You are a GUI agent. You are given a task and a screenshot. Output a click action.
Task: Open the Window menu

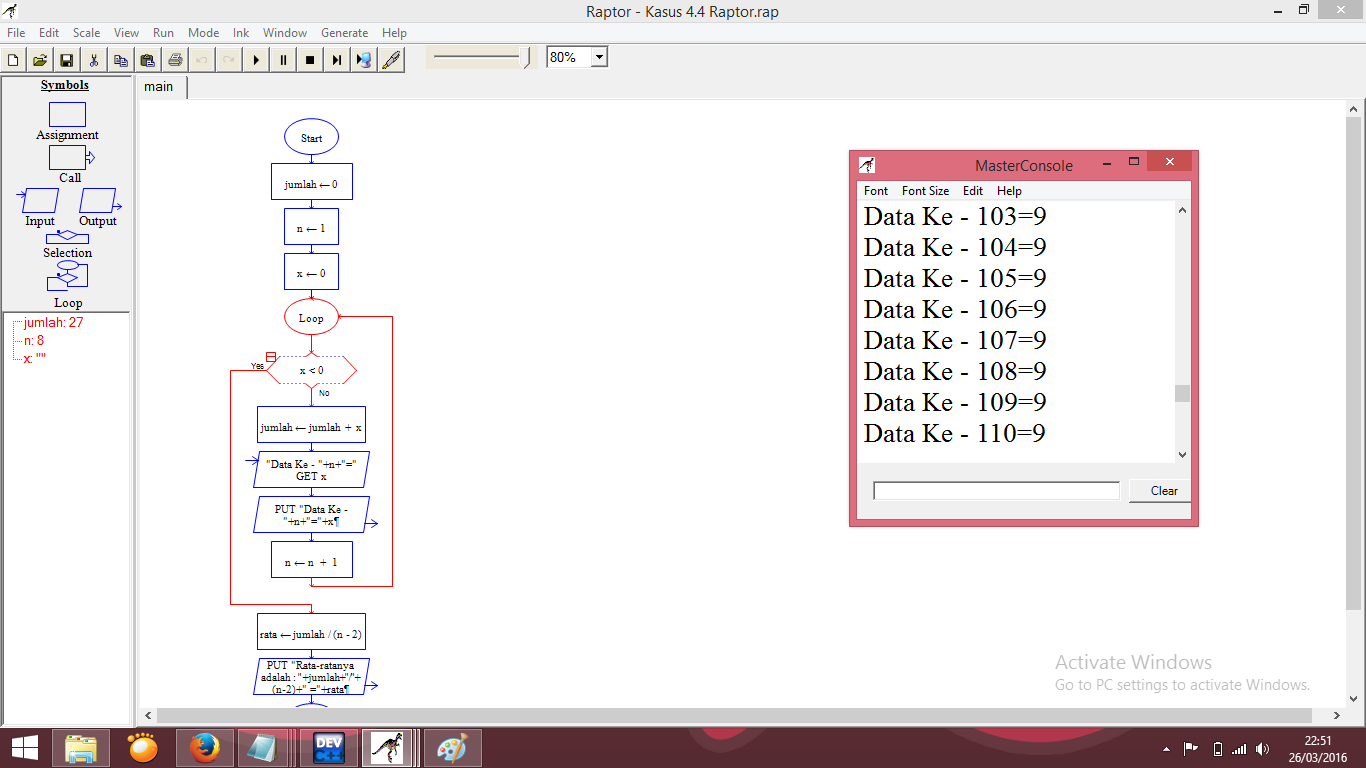tap(285, 33)
